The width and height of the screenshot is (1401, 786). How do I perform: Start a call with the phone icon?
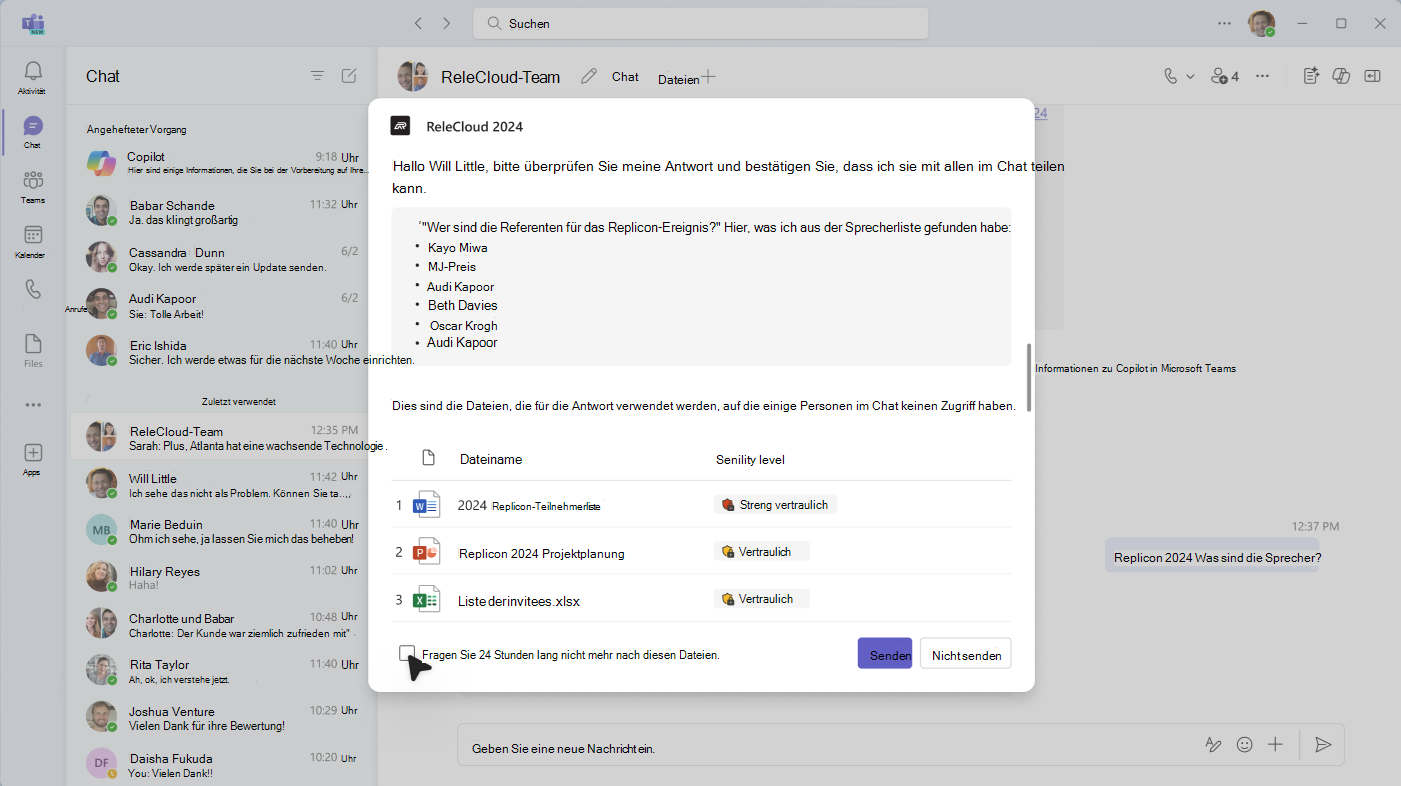click(1171, 76)
